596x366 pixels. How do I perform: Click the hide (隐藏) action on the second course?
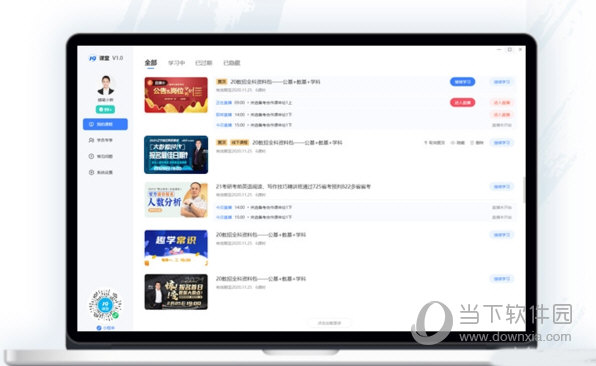458,143
